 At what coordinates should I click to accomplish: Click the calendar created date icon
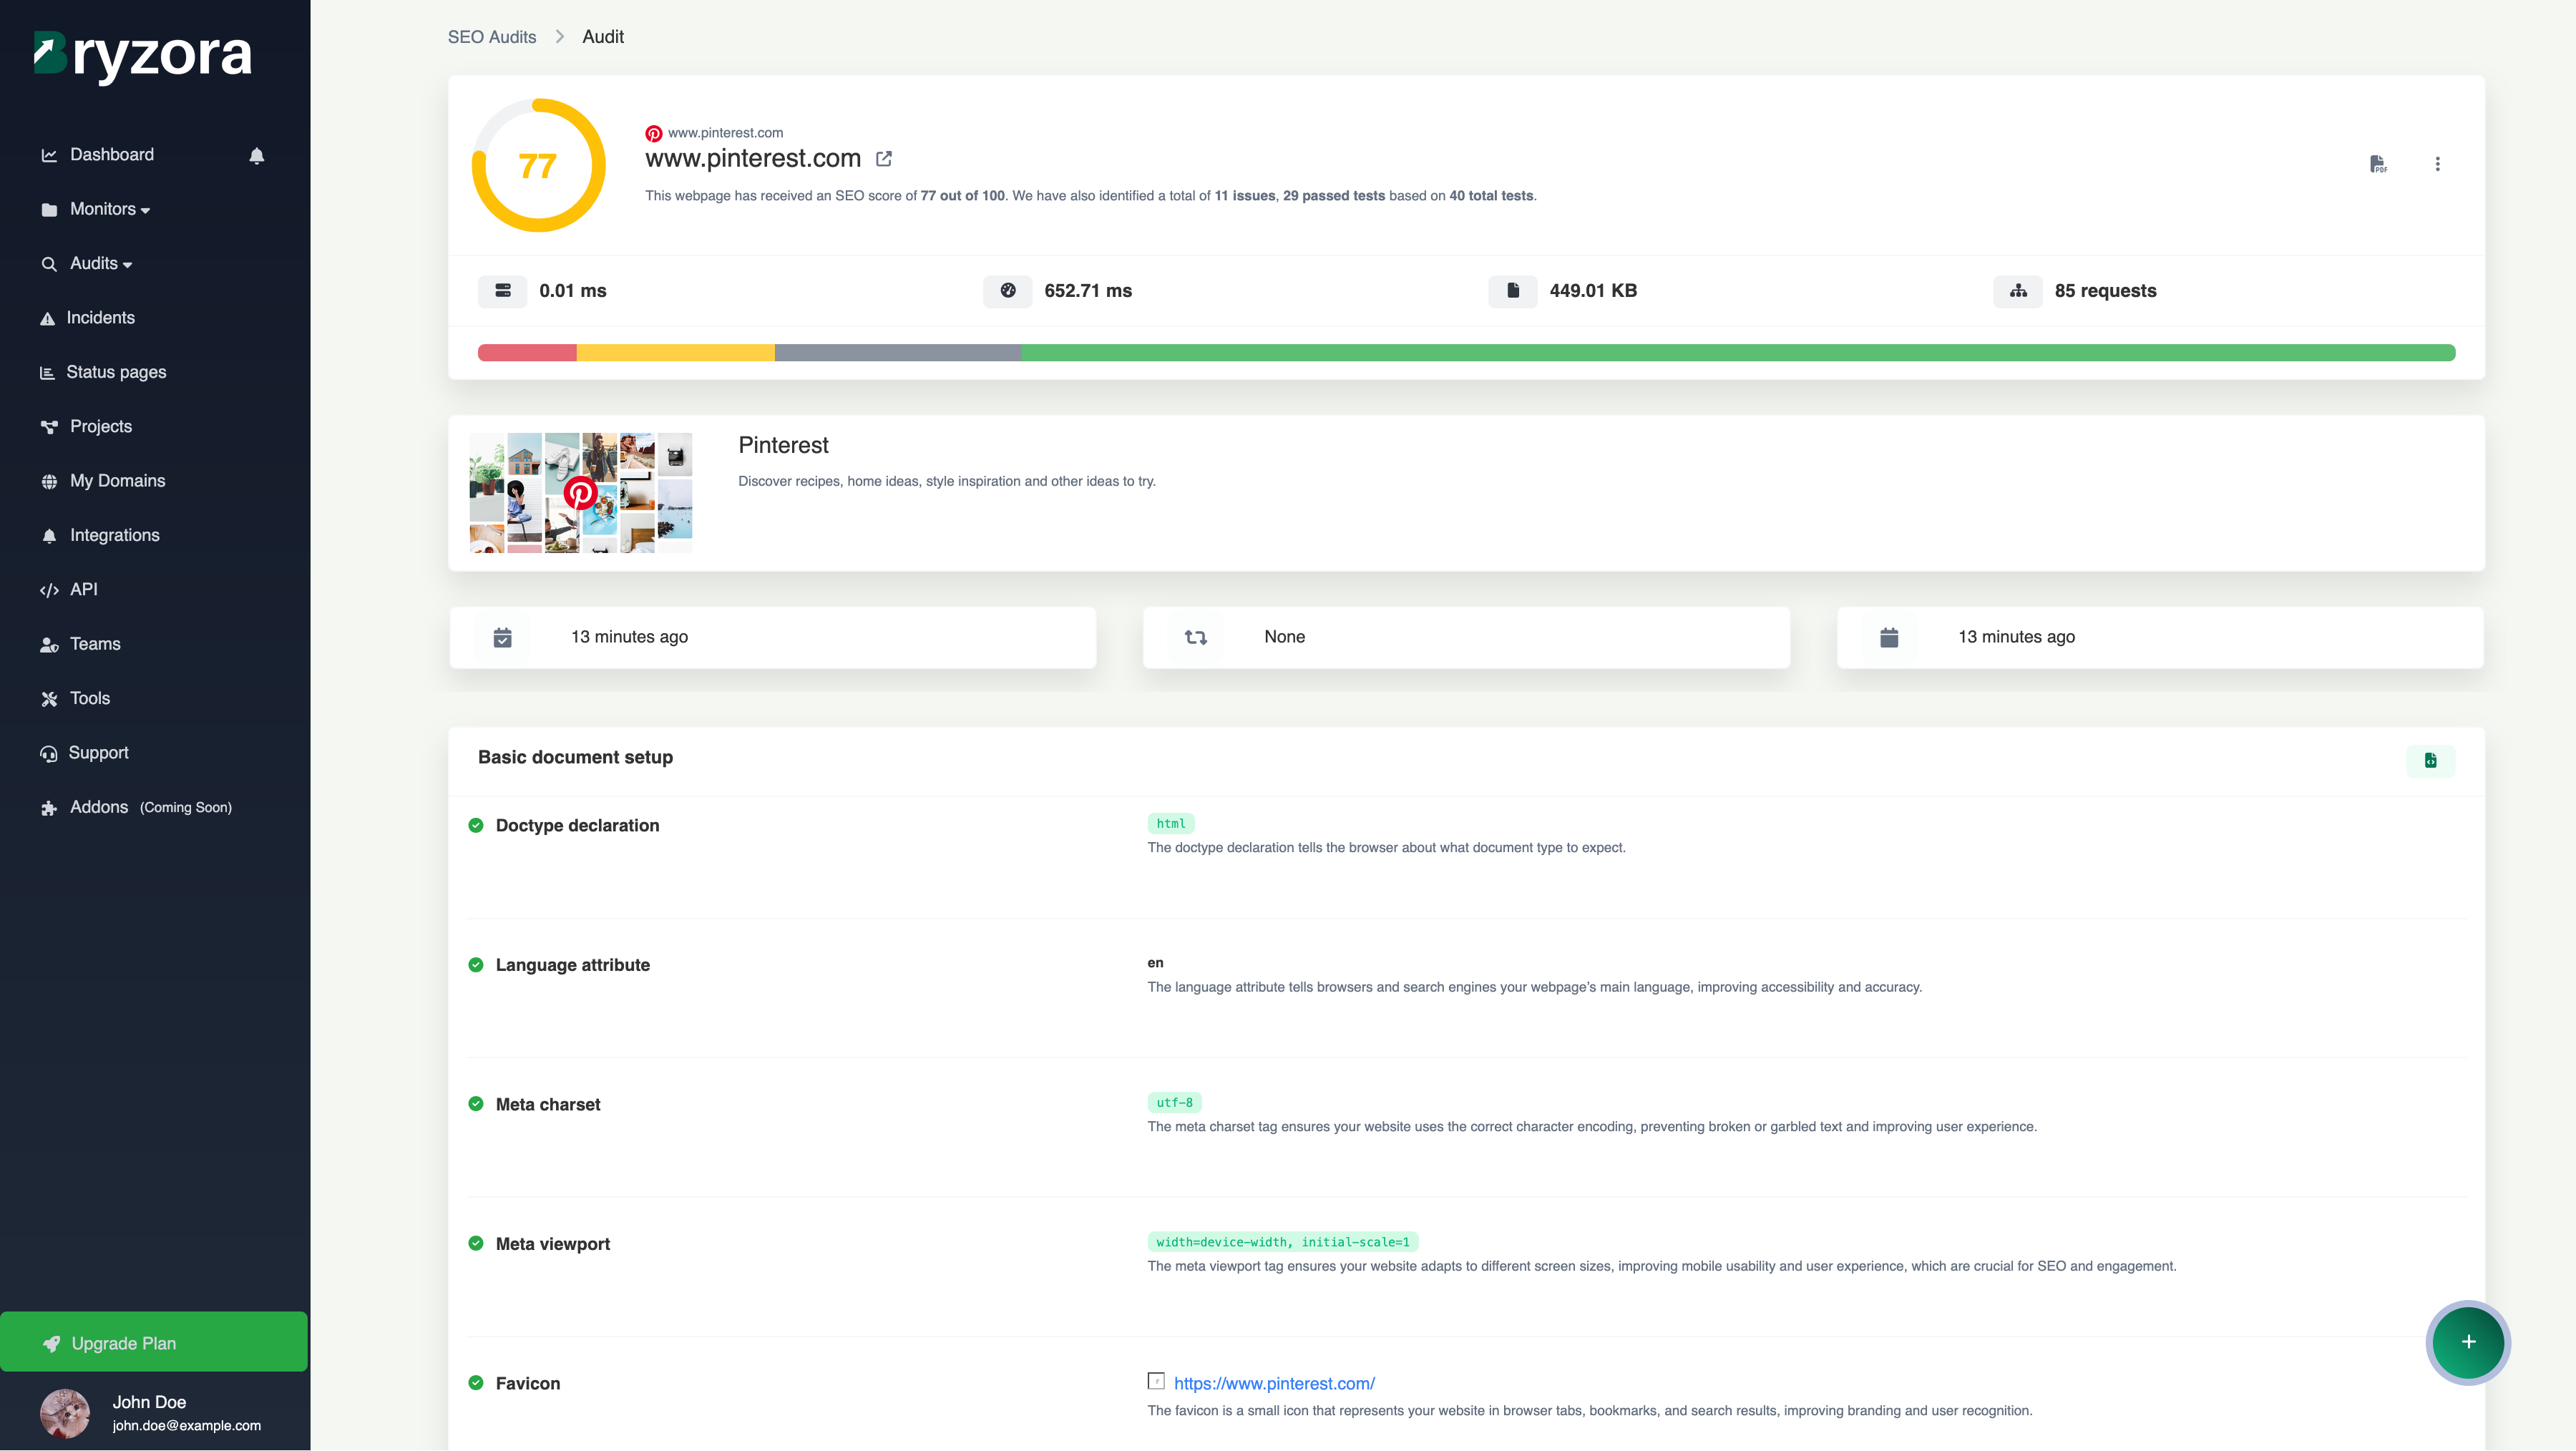(1889, 638)
